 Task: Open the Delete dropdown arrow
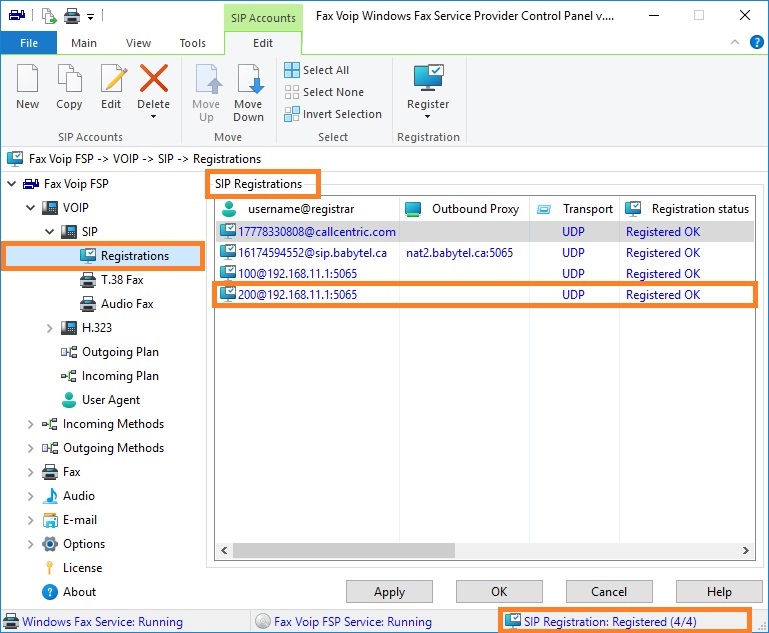tap(154, 117)
